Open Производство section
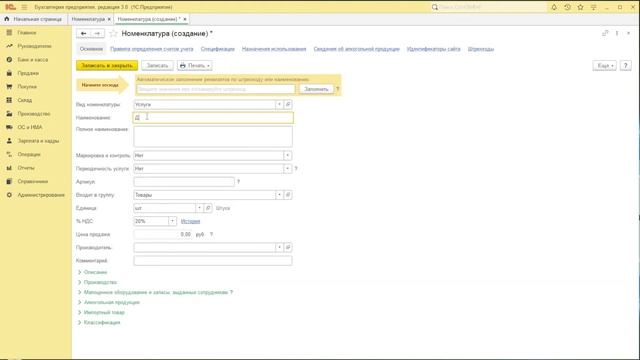640x360 pixels. (x=34, y=113)
